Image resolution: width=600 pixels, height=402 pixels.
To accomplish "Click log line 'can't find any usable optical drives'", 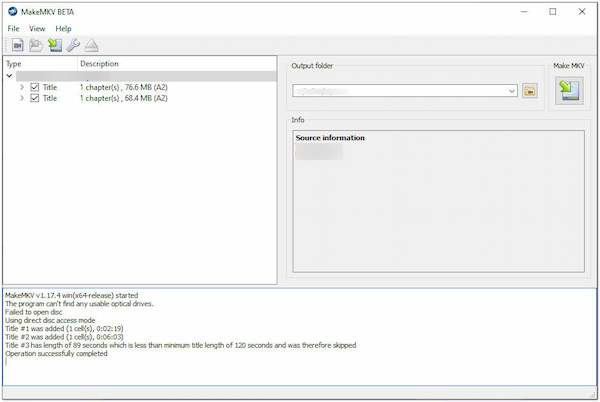I will point(79,304).
